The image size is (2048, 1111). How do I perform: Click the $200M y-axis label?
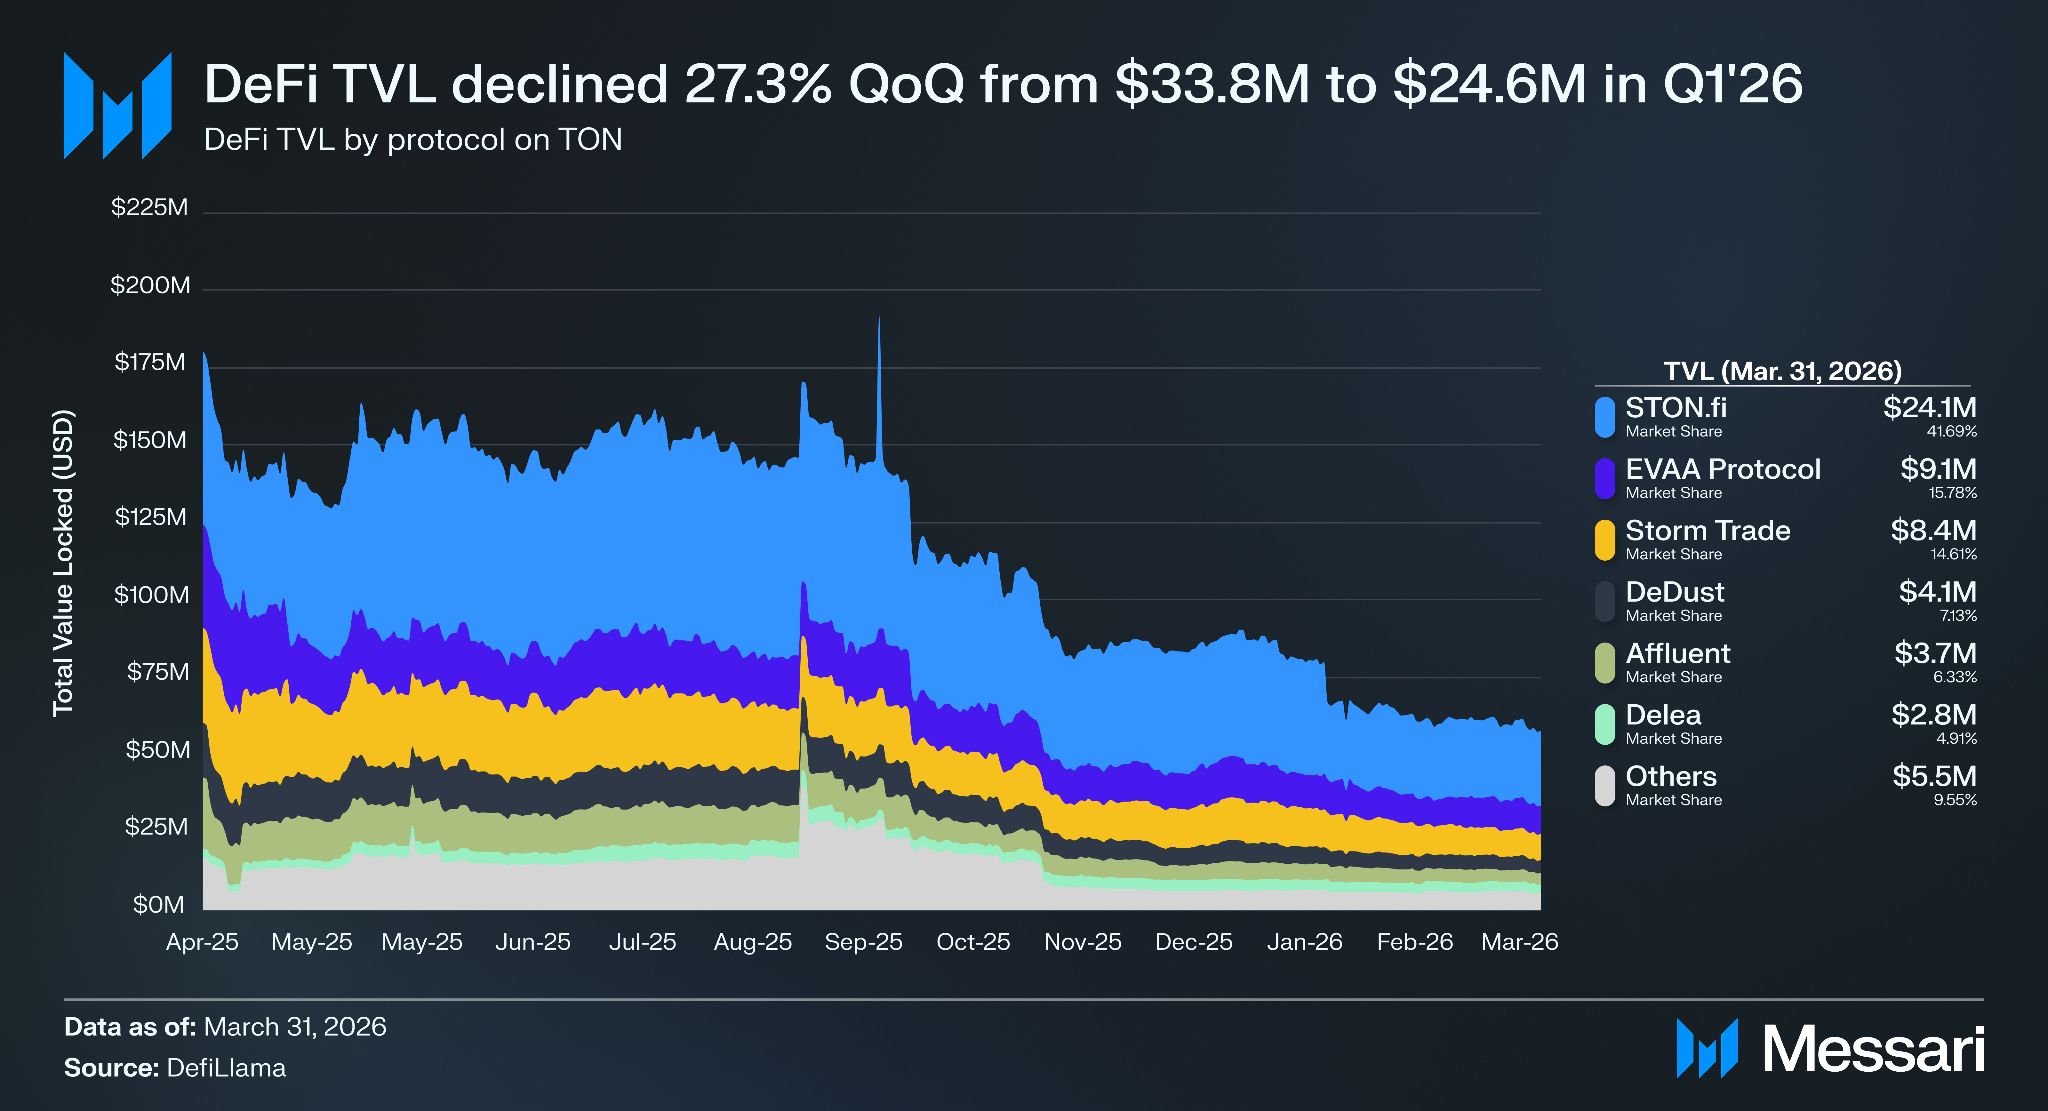tap(150, 285)
